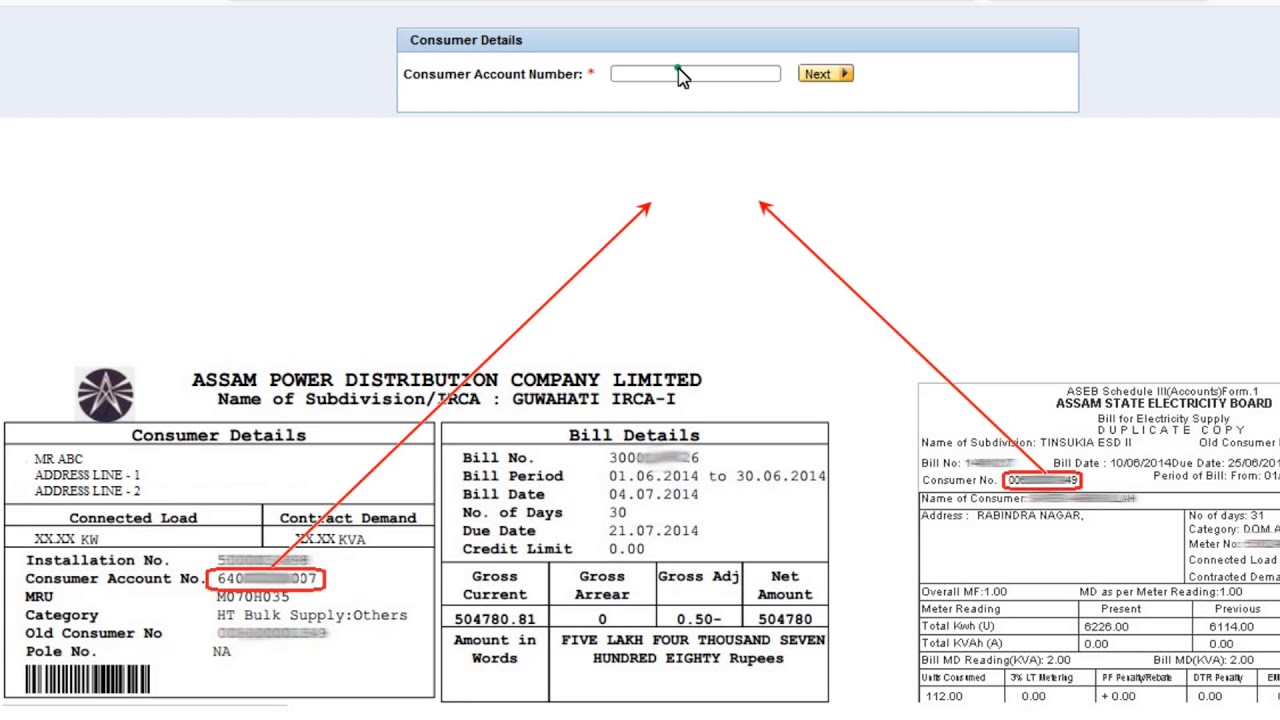Click the amount in words FIVE LAKH FOUR THOUSAND

pos(693,640)
